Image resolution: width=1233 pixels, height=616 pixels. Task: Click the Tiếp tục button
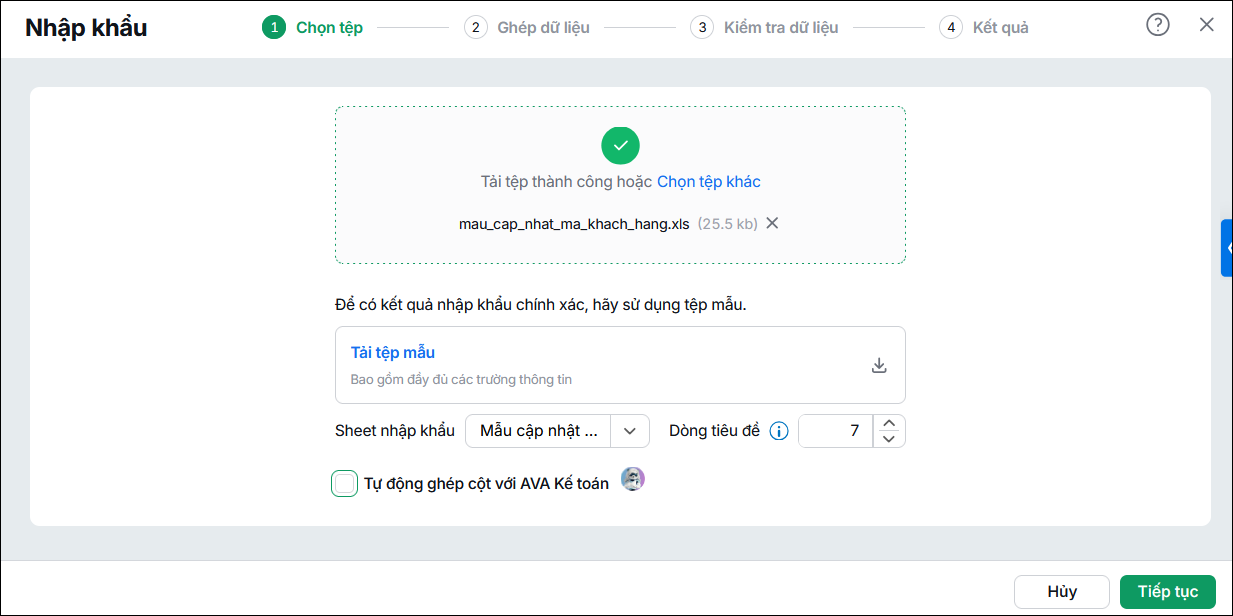click(1167, 591)
